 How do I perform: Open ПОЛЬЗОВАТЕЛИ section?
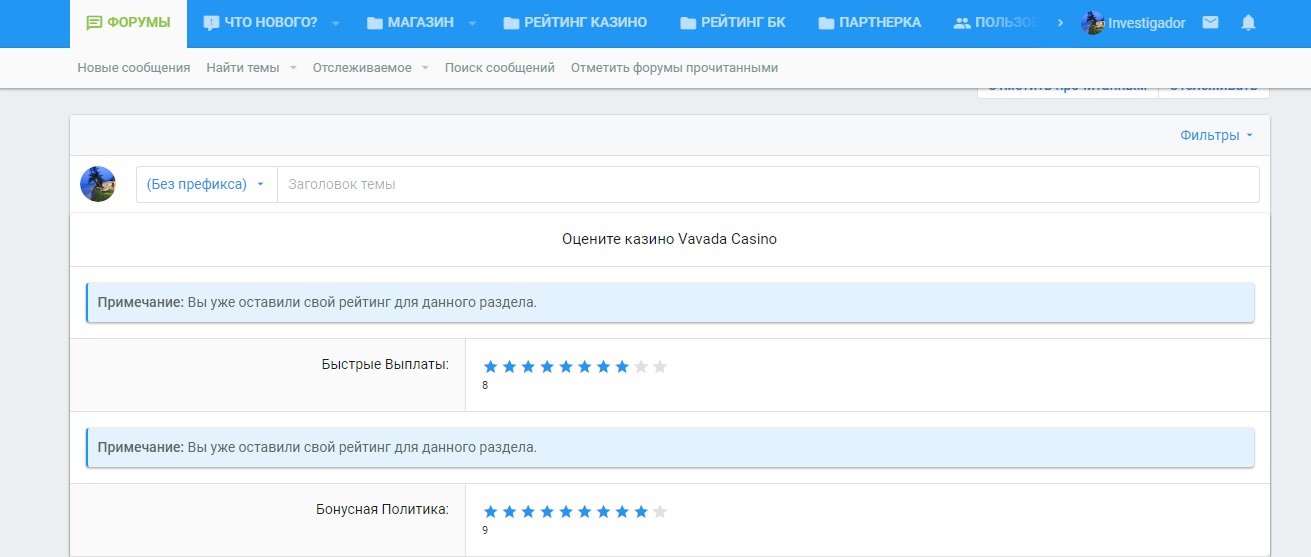coord(995,23)
